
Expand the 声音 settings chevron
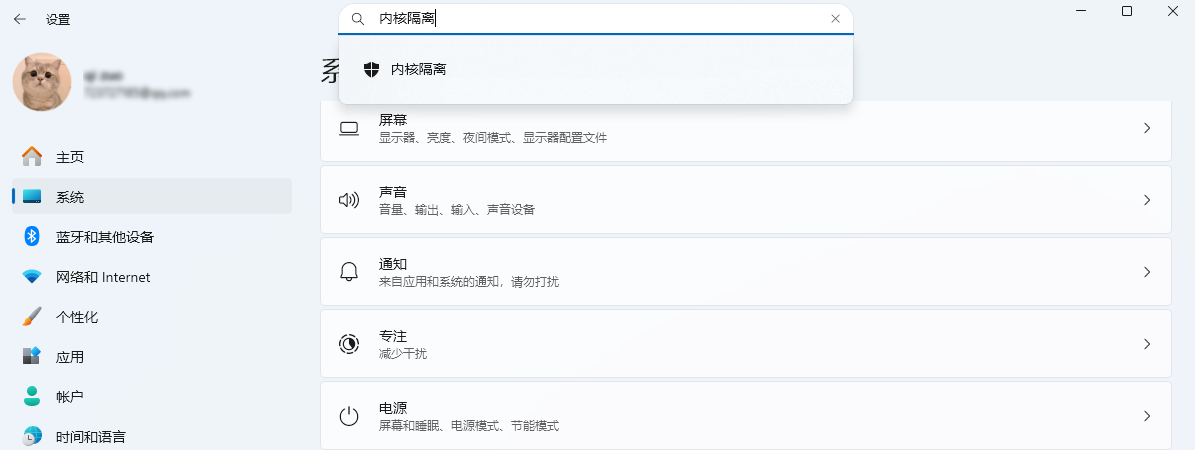1146,200
